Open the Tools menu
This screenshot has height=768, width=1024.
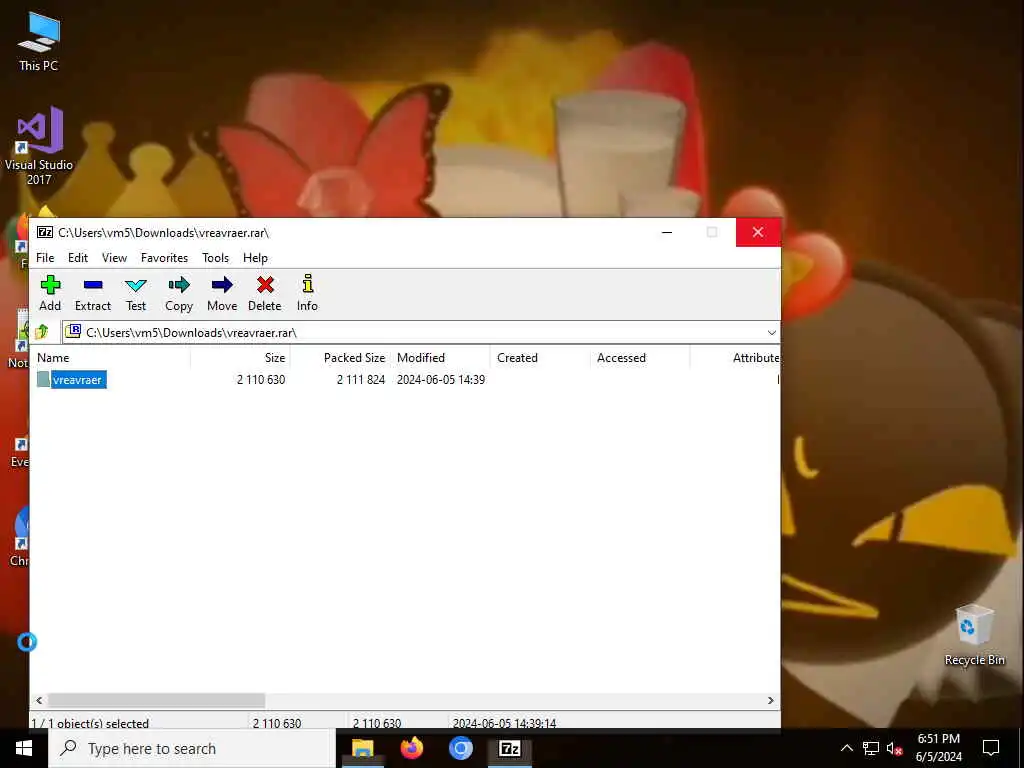(x=216, y=258)
